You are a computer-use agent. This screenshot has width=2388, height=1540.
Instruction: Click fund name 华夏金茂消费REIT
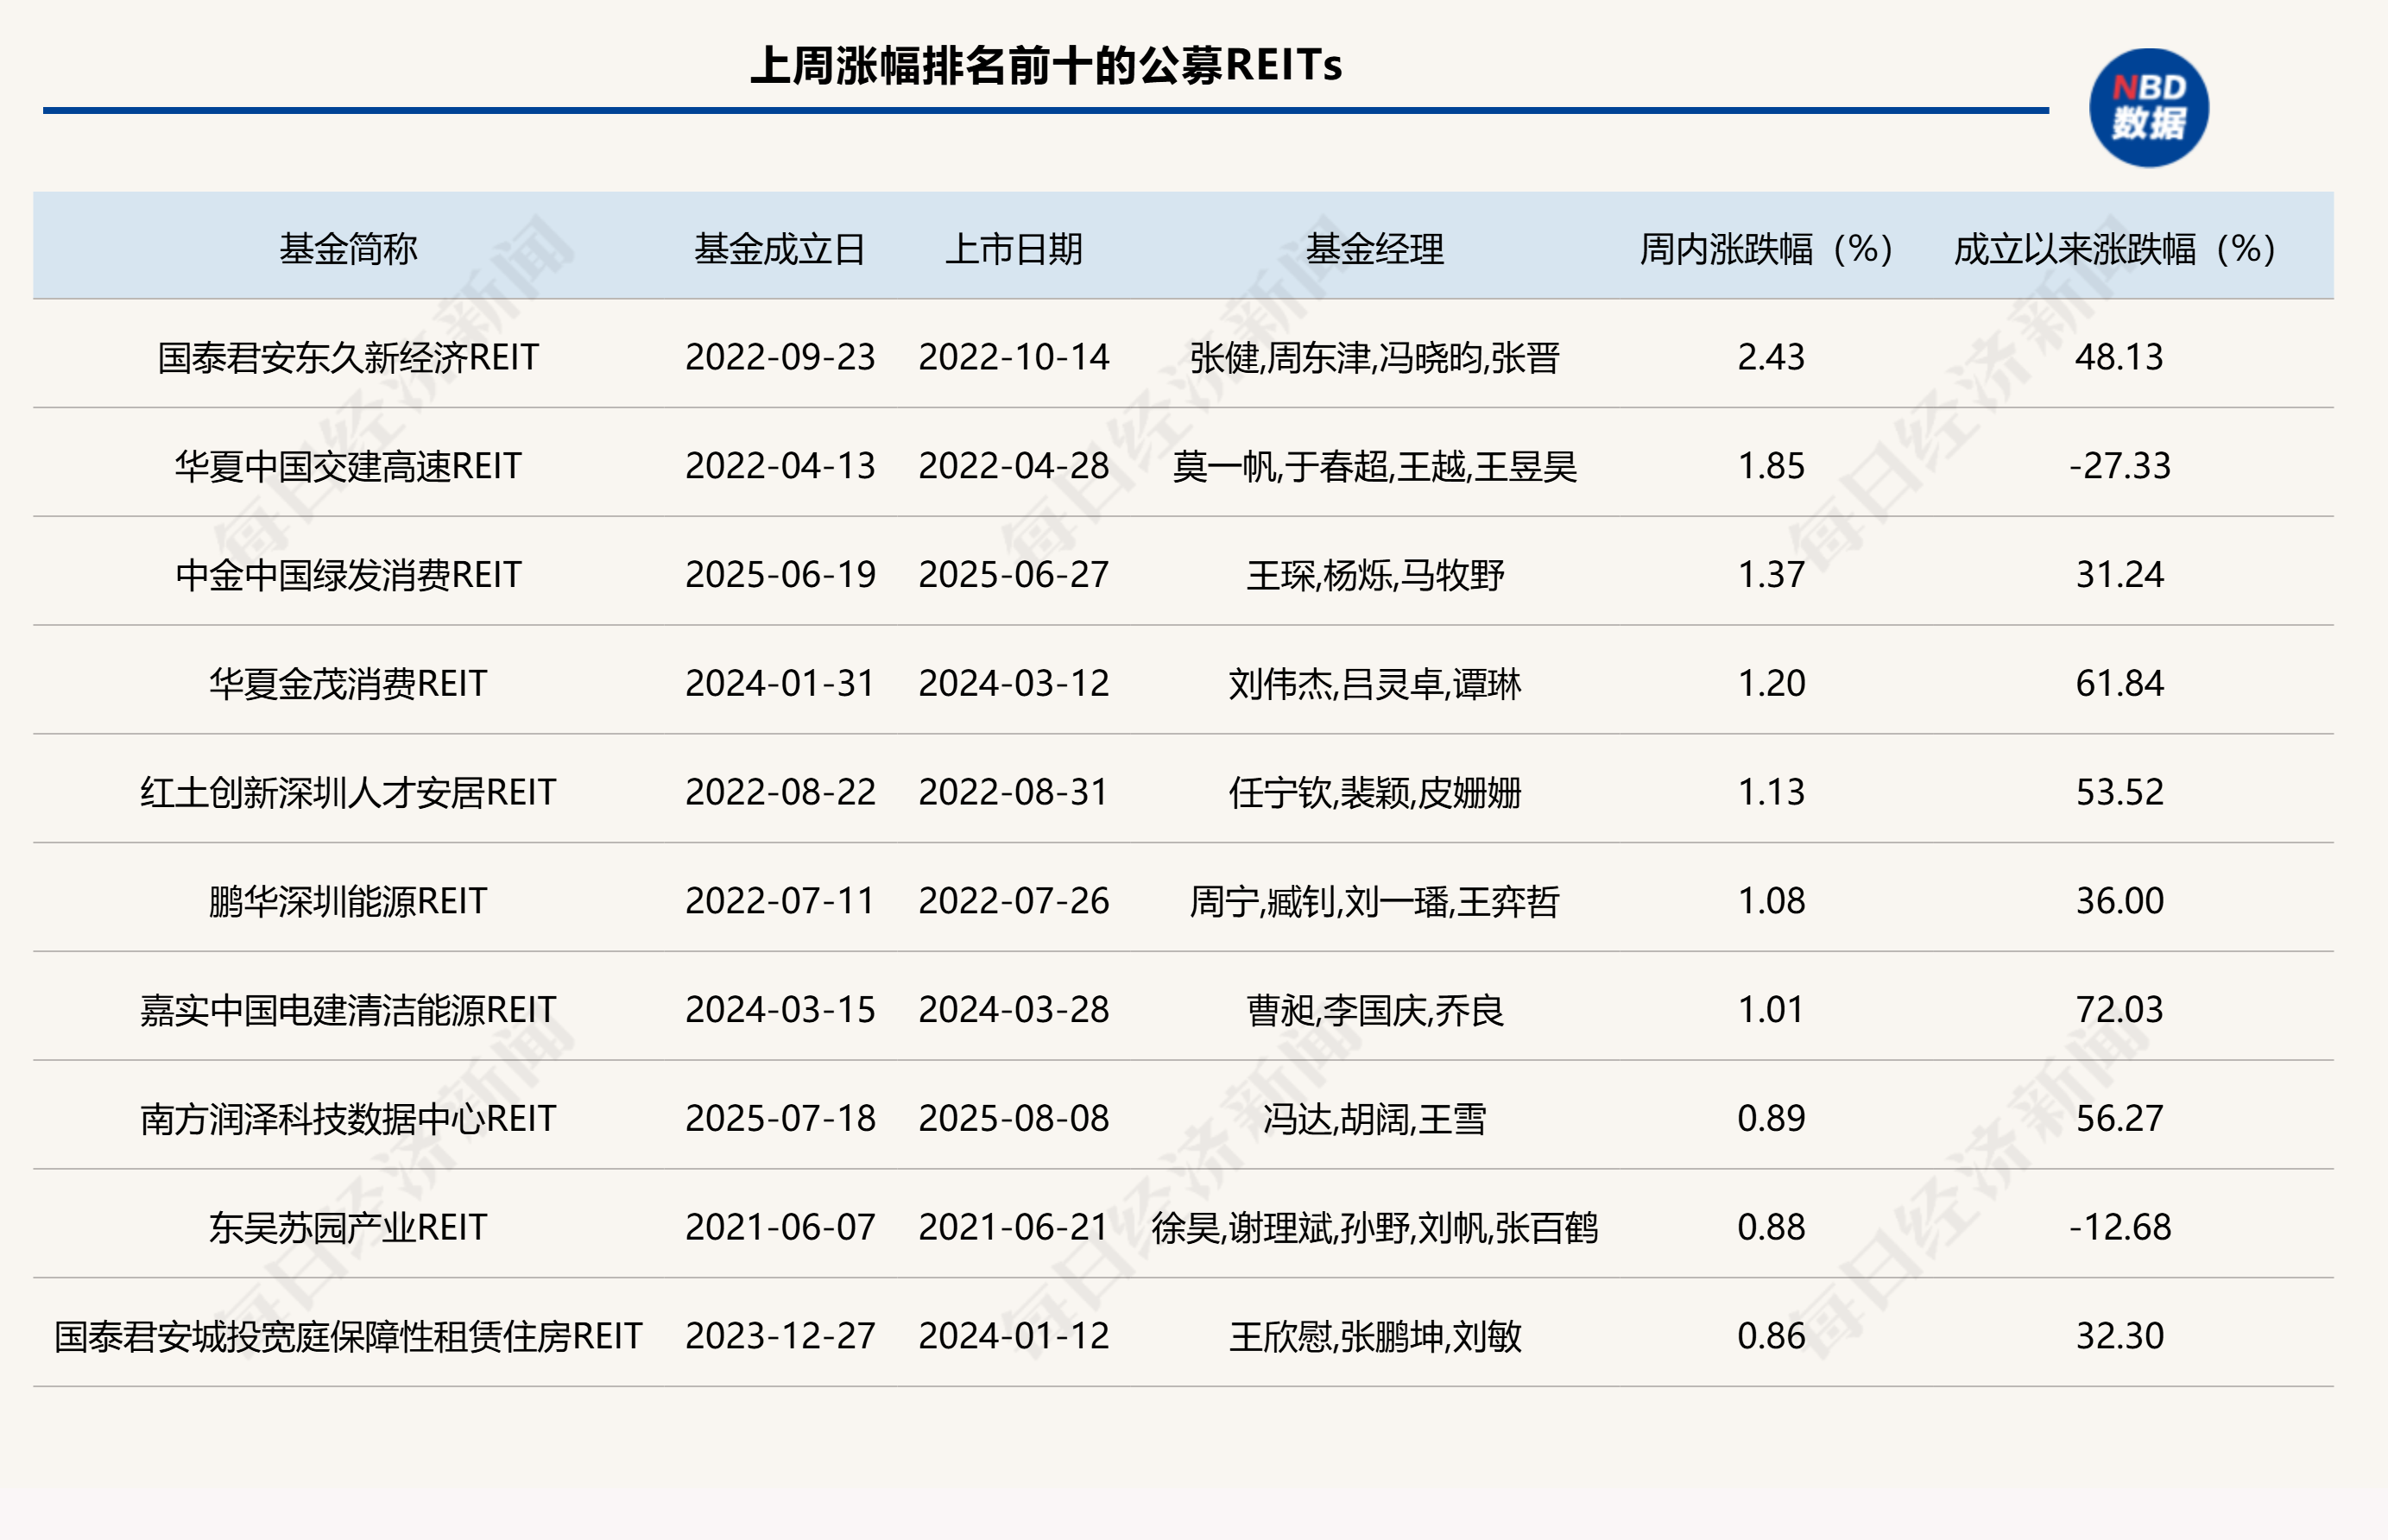coord(348,684)
